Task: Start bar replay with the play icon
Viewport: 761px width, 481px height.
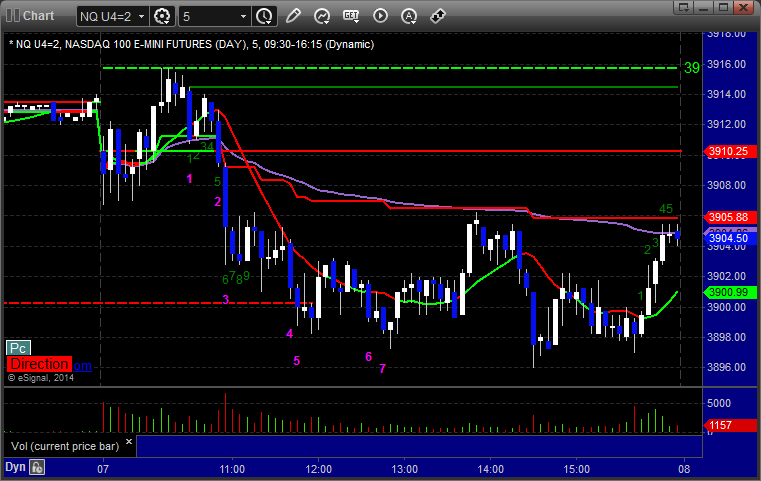Action: click(380, 16)
